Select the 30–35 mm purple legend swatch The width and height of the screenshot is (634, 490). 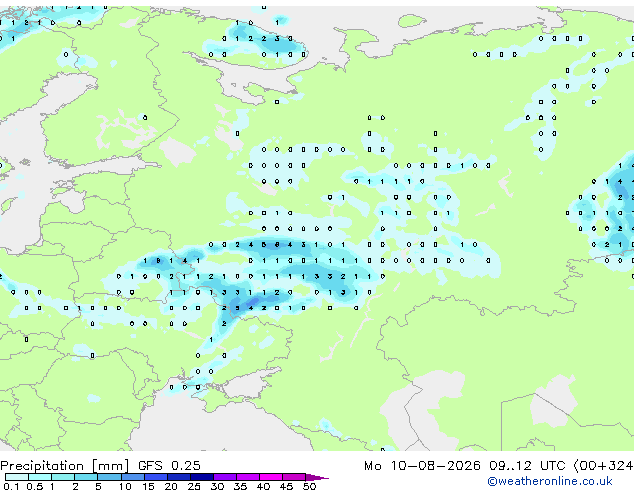(225, 477)
